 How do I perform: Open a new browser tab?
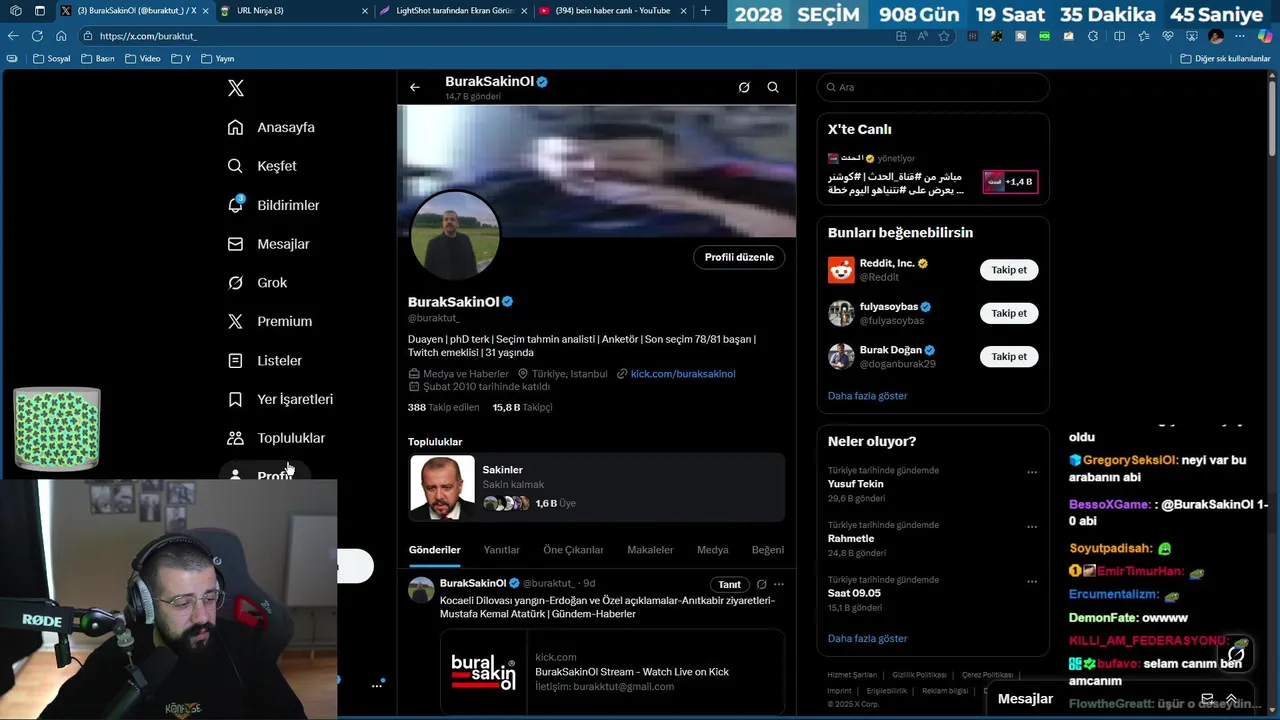pos(705,10)
